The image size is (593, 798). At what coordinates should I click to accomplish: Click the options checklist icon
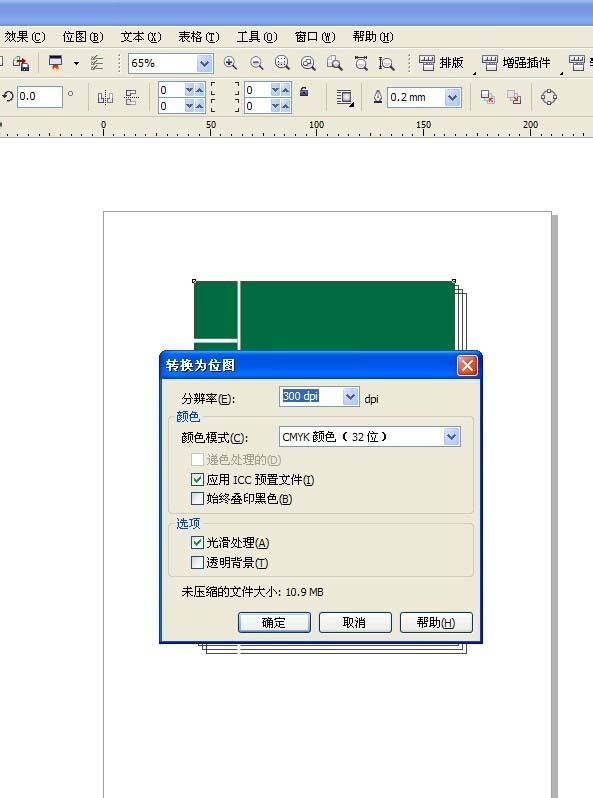pyautogui.click(x=96, y=63)
